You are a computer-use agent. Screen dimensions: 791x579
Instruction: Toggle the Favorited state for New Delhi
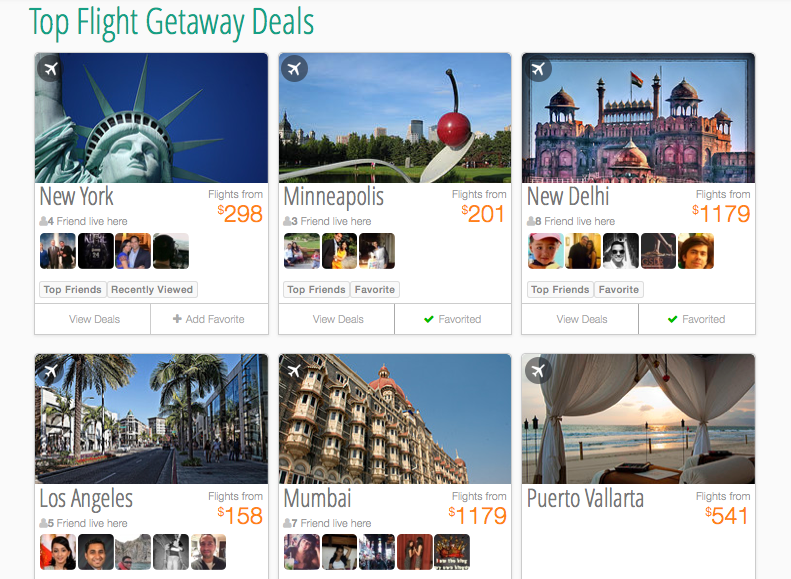coord(697,319)
